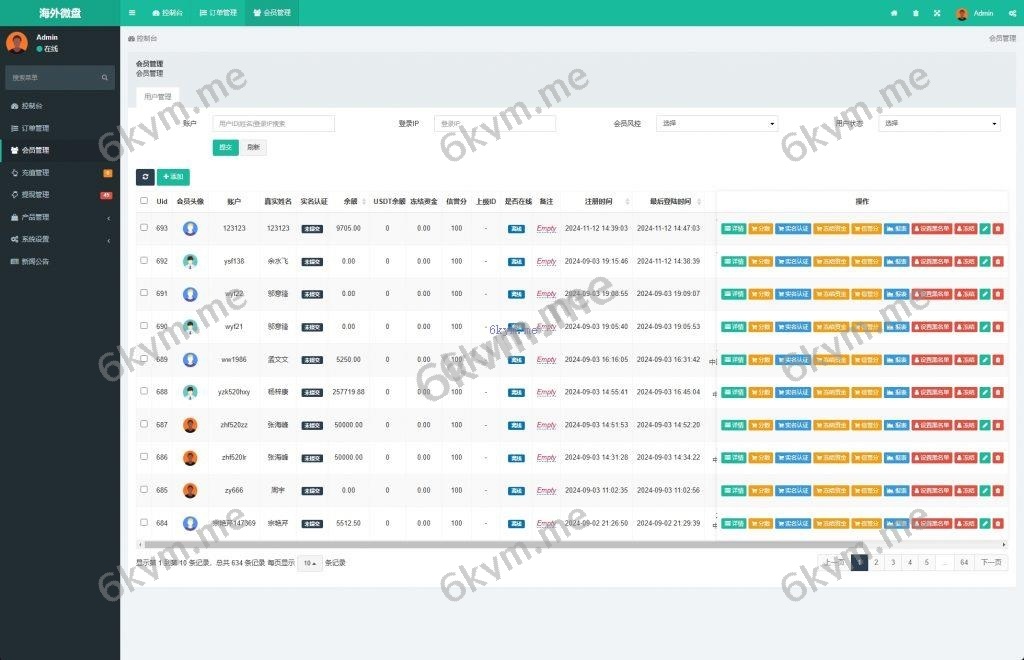Click the green 提交 search button
This screenshot has height=660, width=1024.
click(x=225, y=147)
